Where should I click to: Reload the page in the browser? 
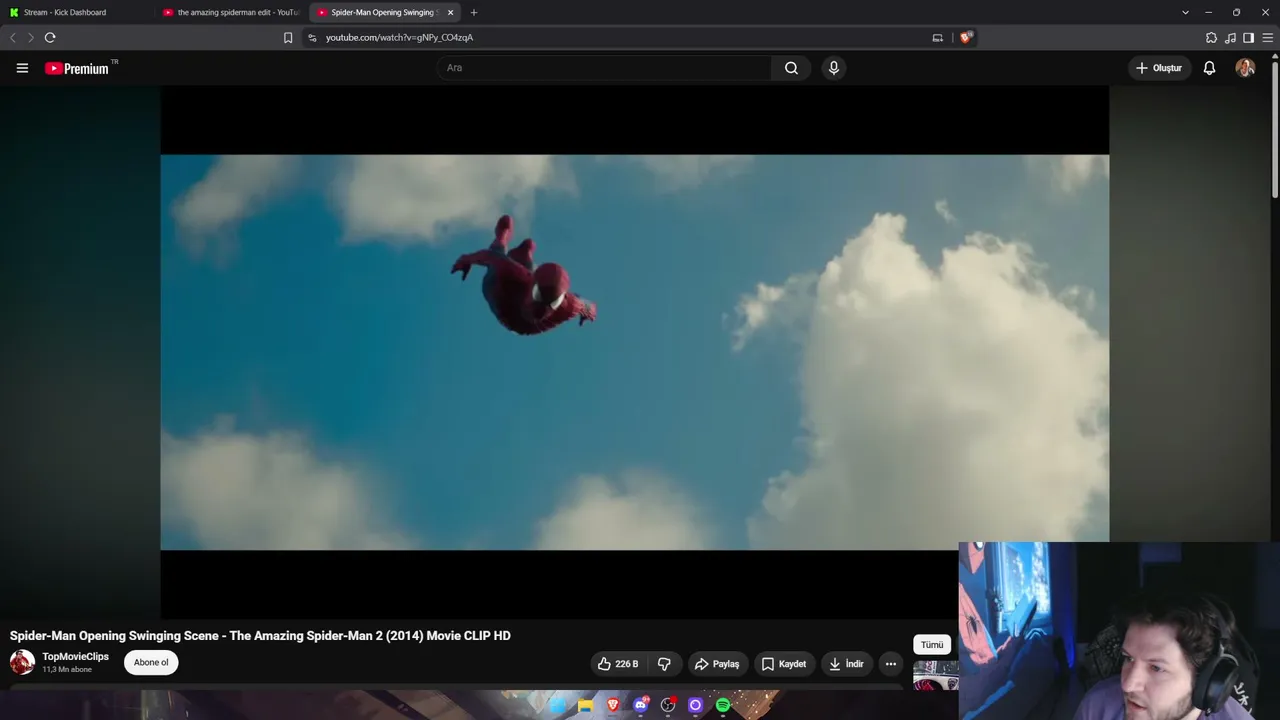tap(50, 38)
